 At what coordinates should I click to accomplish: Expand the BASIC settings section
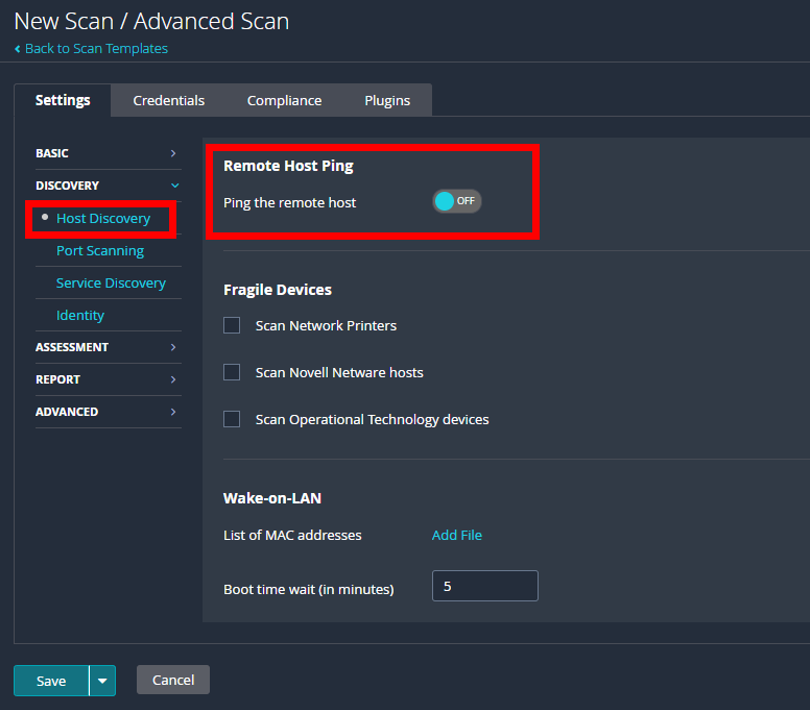(x=107, y=153)
